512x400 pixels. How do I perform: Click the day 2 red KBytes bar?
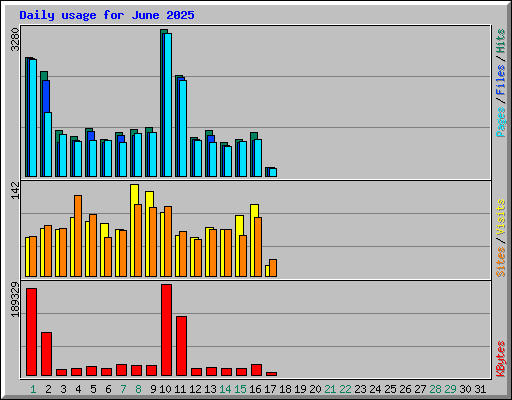click(47, 354)
